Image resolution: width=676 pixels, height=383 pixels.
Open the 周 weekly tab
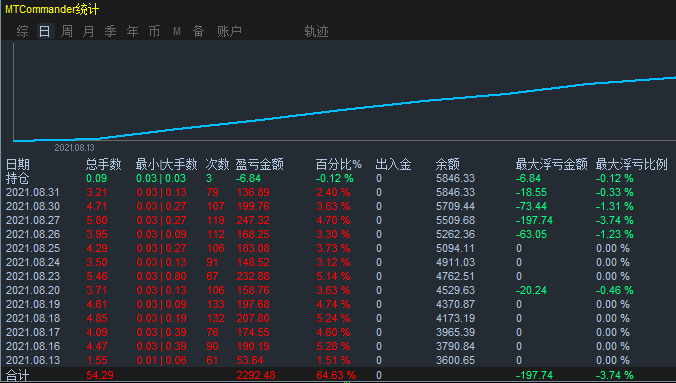67,31
